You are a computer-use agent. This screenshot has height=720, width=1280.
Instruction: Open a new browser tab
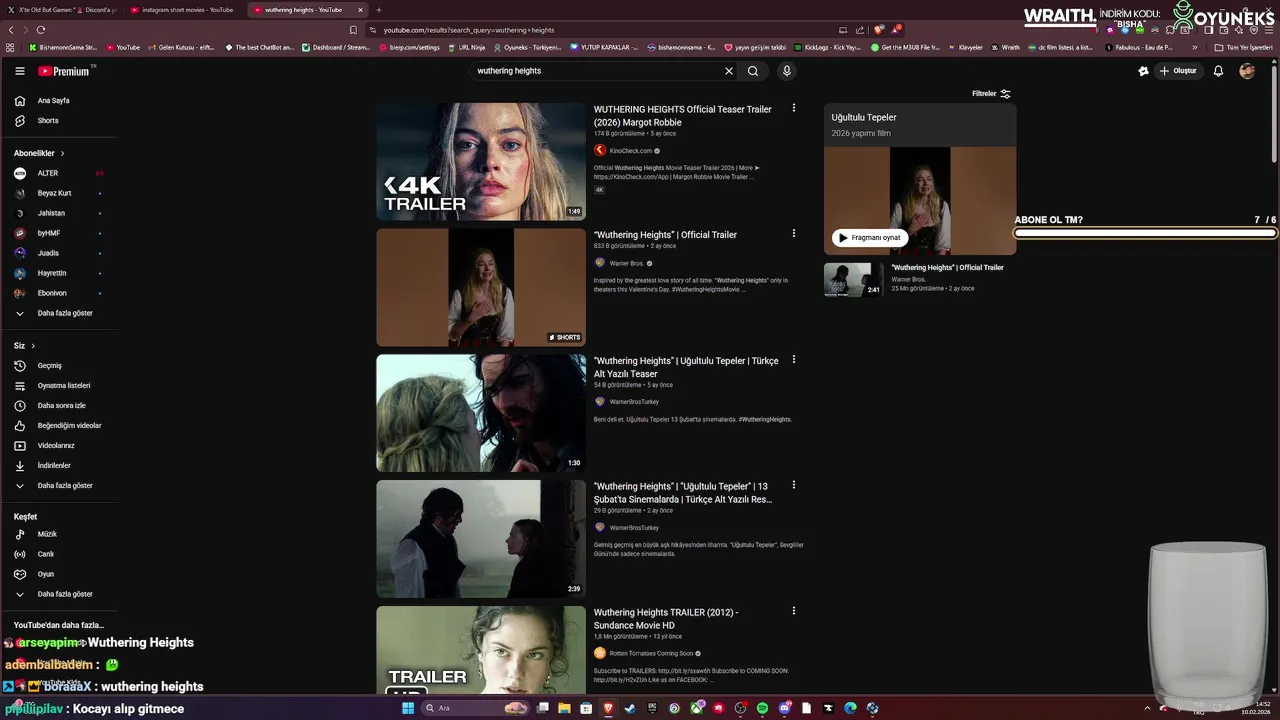pyautogui.click(x=379, y=10)
